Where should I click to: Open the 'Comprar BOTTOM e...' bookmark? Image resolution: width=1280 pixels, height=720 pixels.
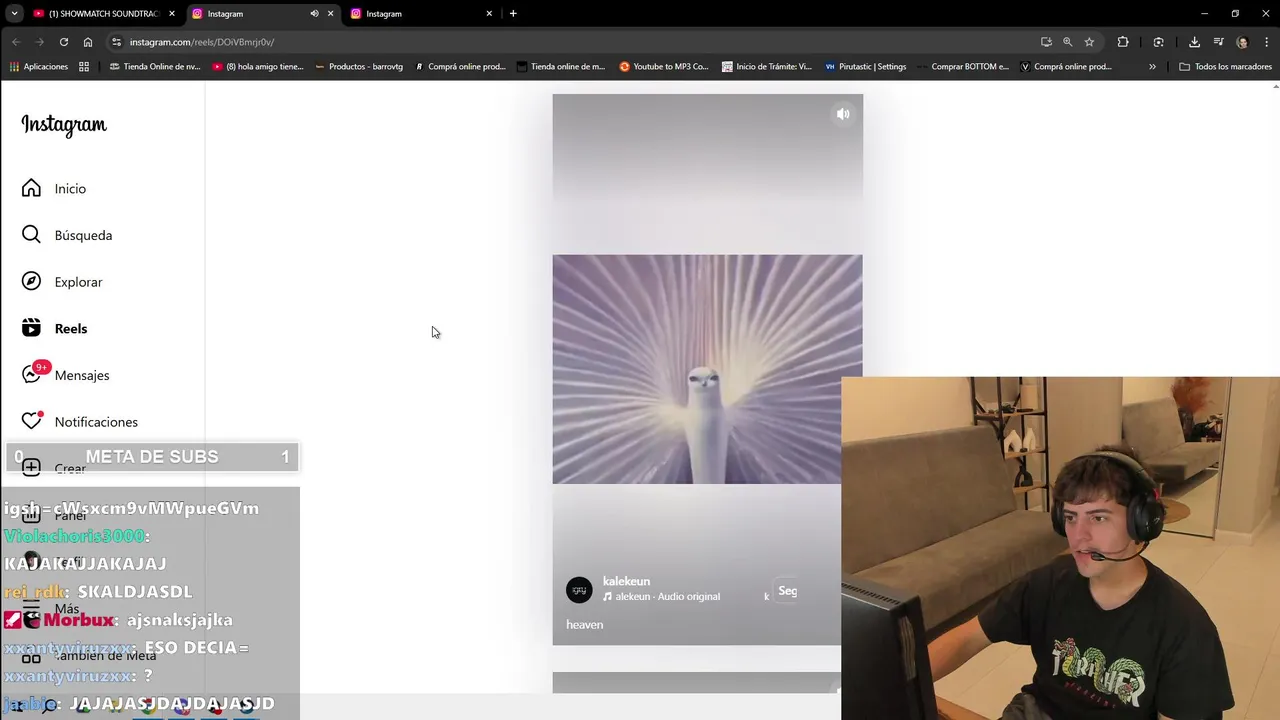963,67
